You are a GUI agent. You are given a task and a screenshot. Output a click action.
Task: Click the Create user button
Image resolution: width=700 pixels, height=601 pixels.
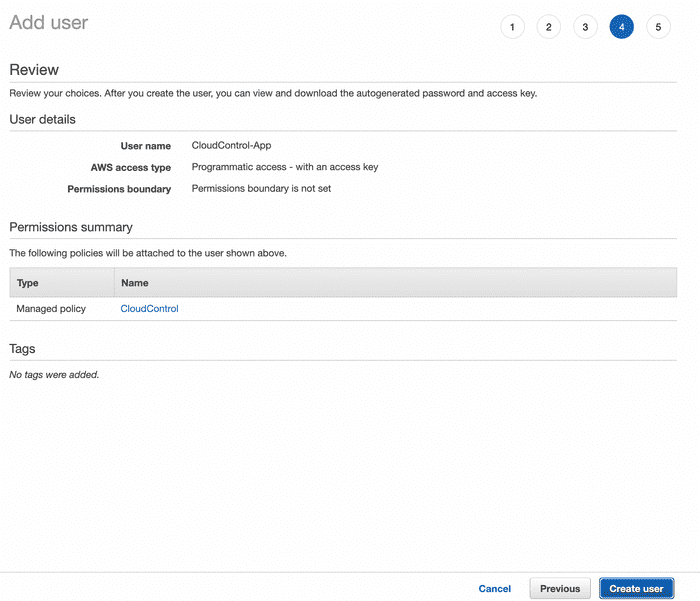coord(636,588)
